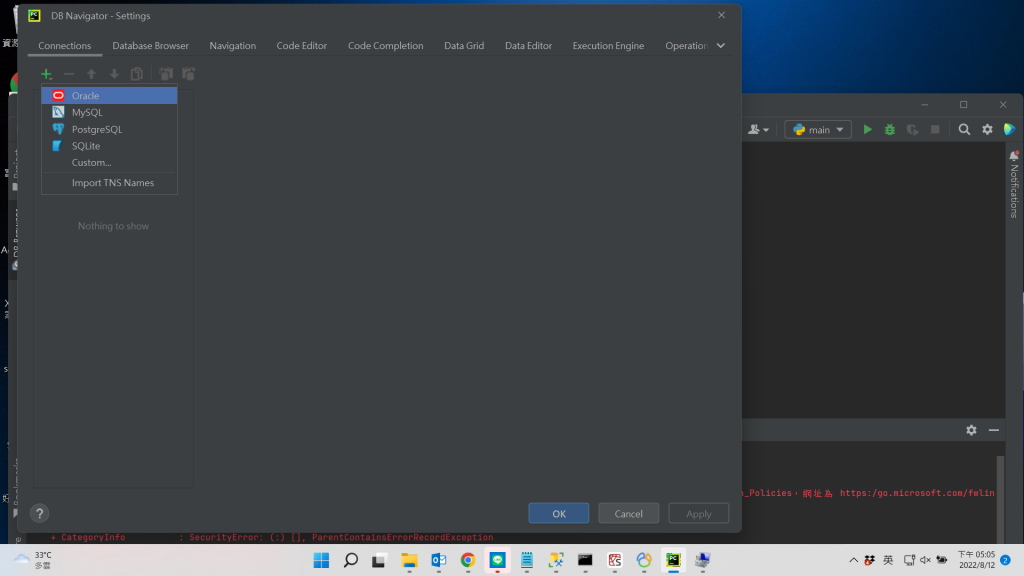The height and width of the screenshot is (576, 1024).
Task: Open the command prompt taskbar icon
Action: pyautogui.click(x=585, y=560)
